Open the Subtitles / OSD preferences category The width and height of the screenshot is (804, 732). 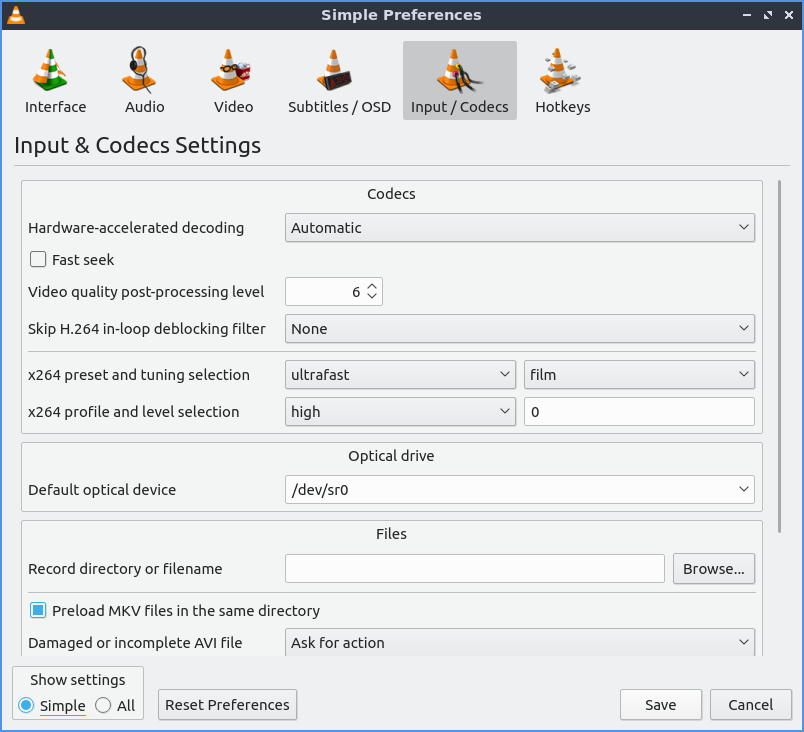[x=339, y=81]
